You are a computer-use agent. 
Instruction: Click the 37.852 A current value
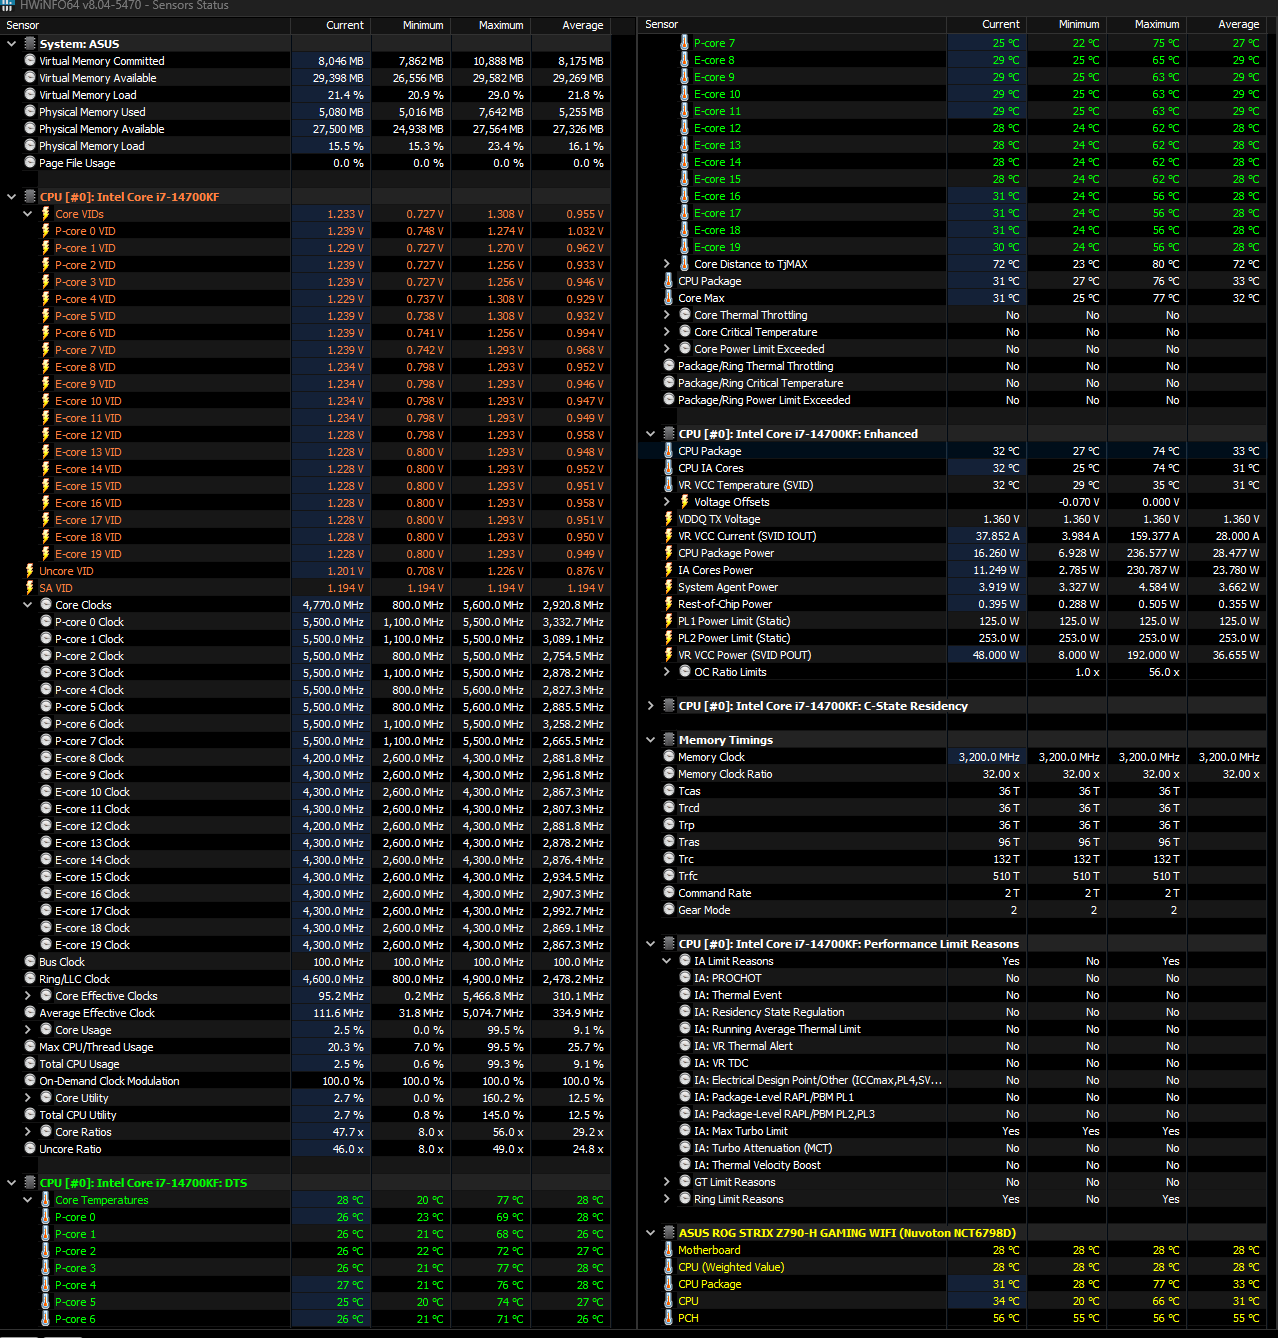coord(998,536)
